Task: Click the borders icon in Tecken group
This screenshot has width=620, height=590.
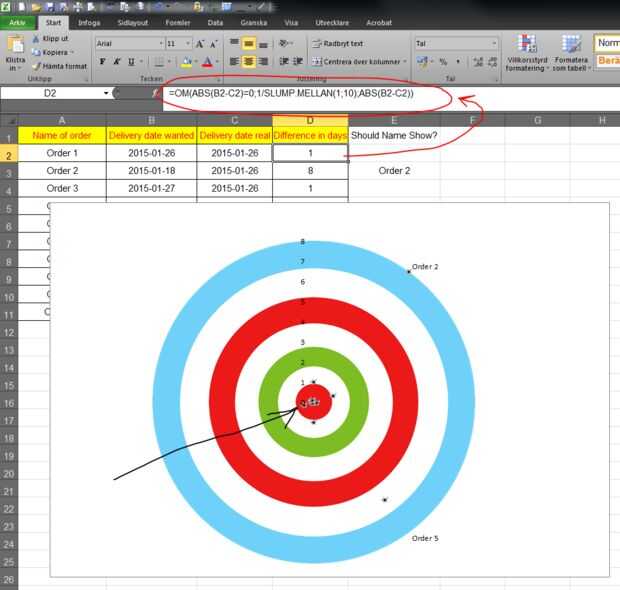Action: (159, 62)
